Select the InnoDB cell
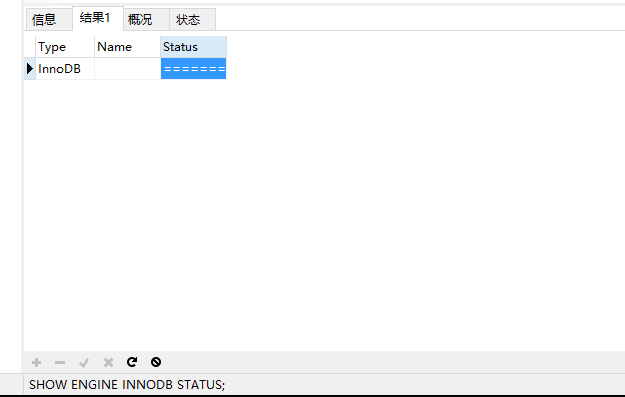Viewport: 625px width, 397px height. [x=65, y=69]
